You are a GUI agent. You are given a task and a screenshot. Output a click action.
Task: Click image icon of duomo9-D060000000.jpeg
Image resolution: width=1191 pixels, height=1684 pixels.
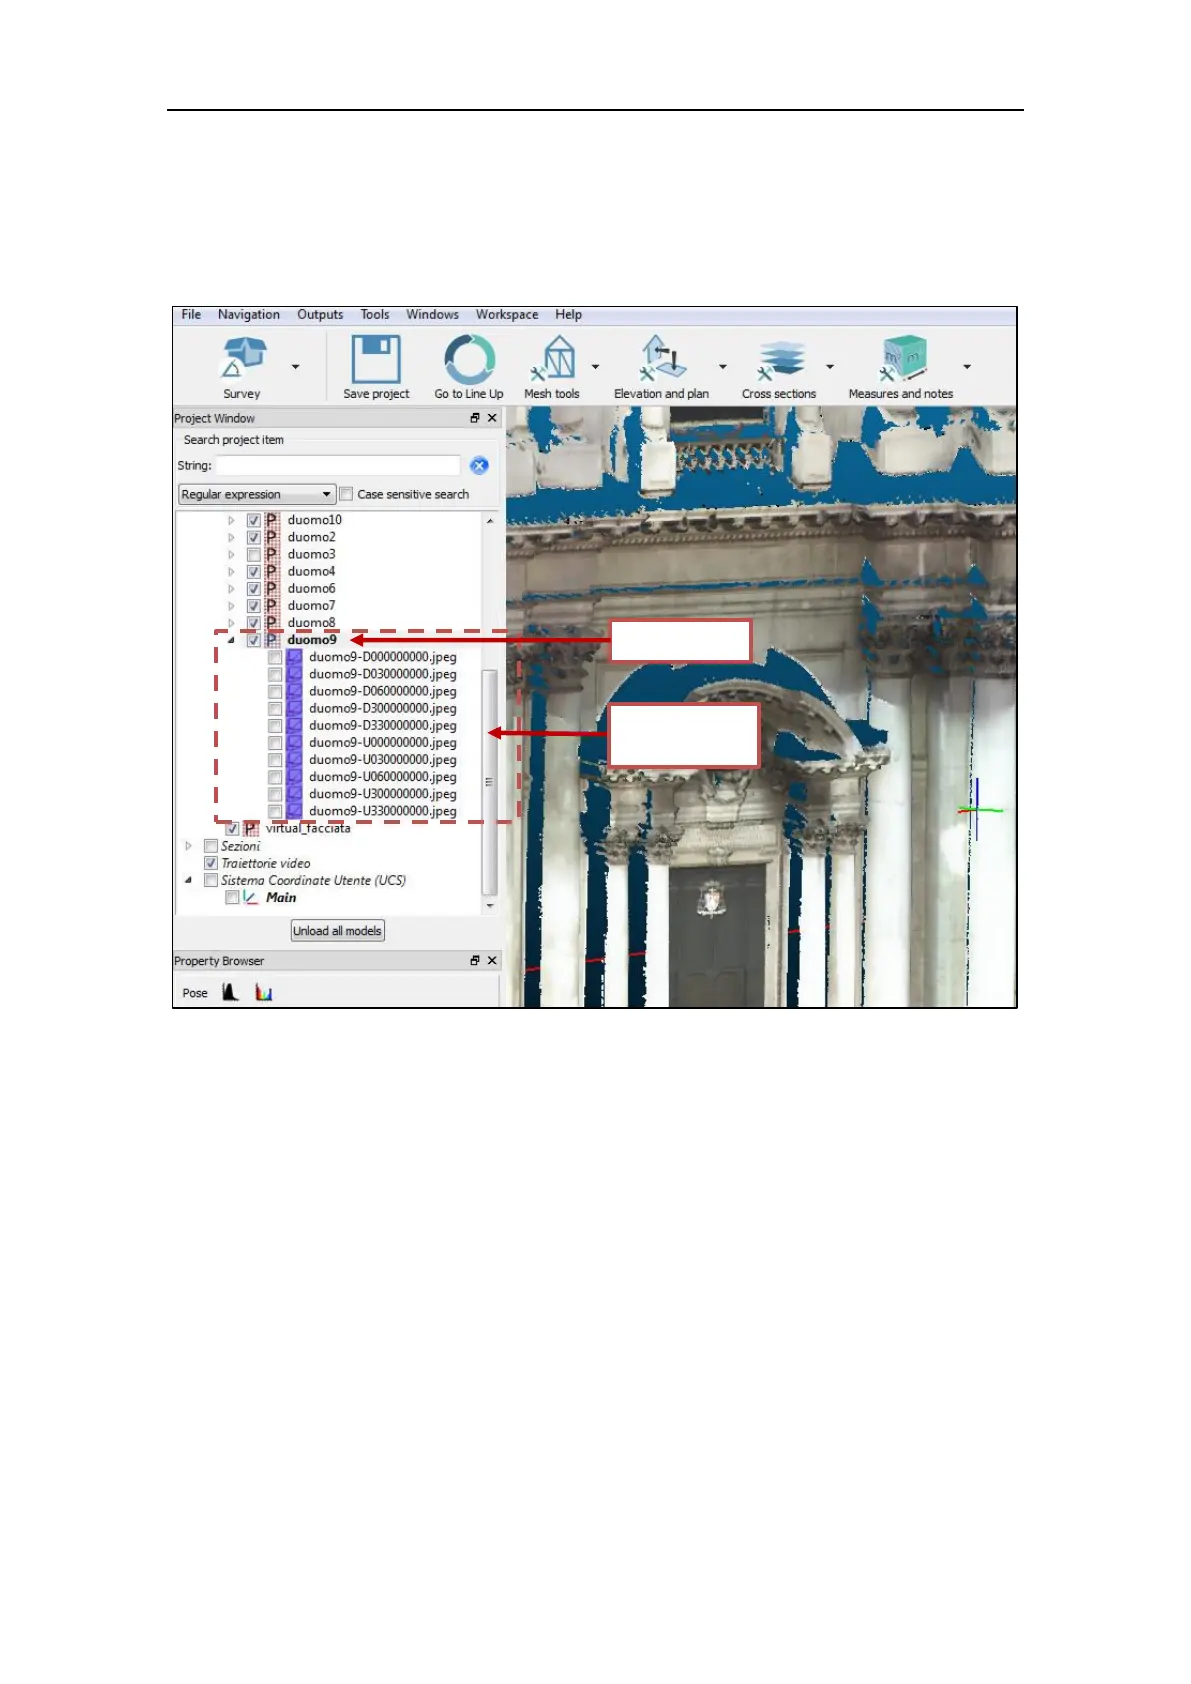coord(294,691)
